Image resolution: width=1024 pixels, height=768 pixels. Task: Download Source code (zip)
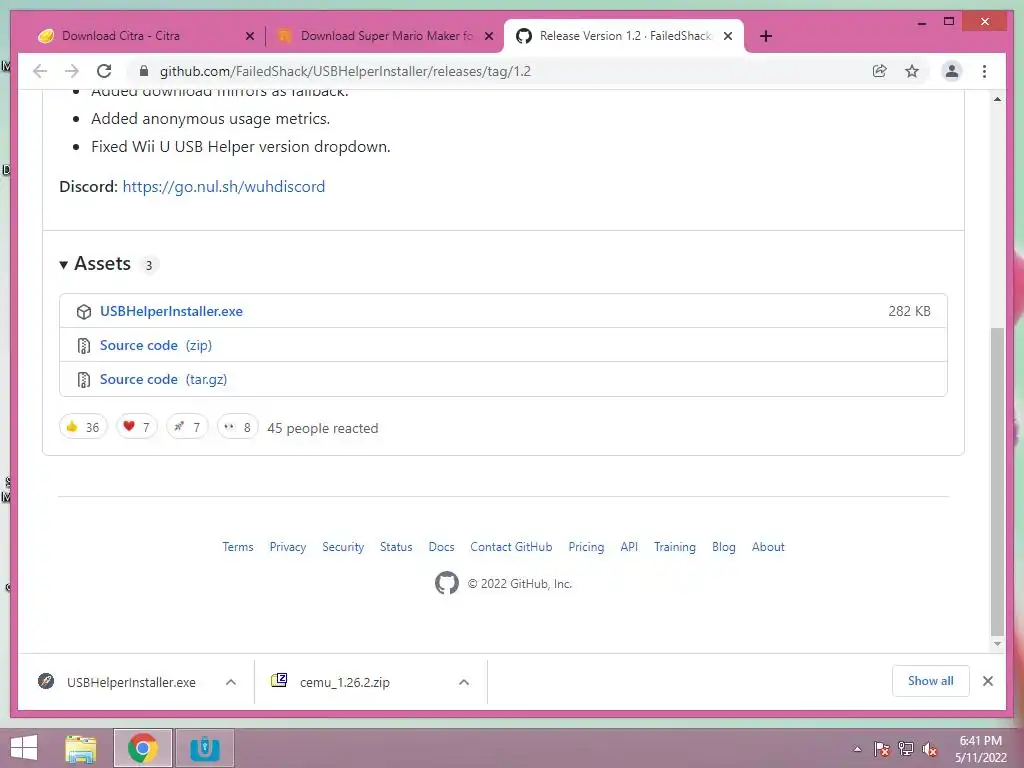[155, 345]
